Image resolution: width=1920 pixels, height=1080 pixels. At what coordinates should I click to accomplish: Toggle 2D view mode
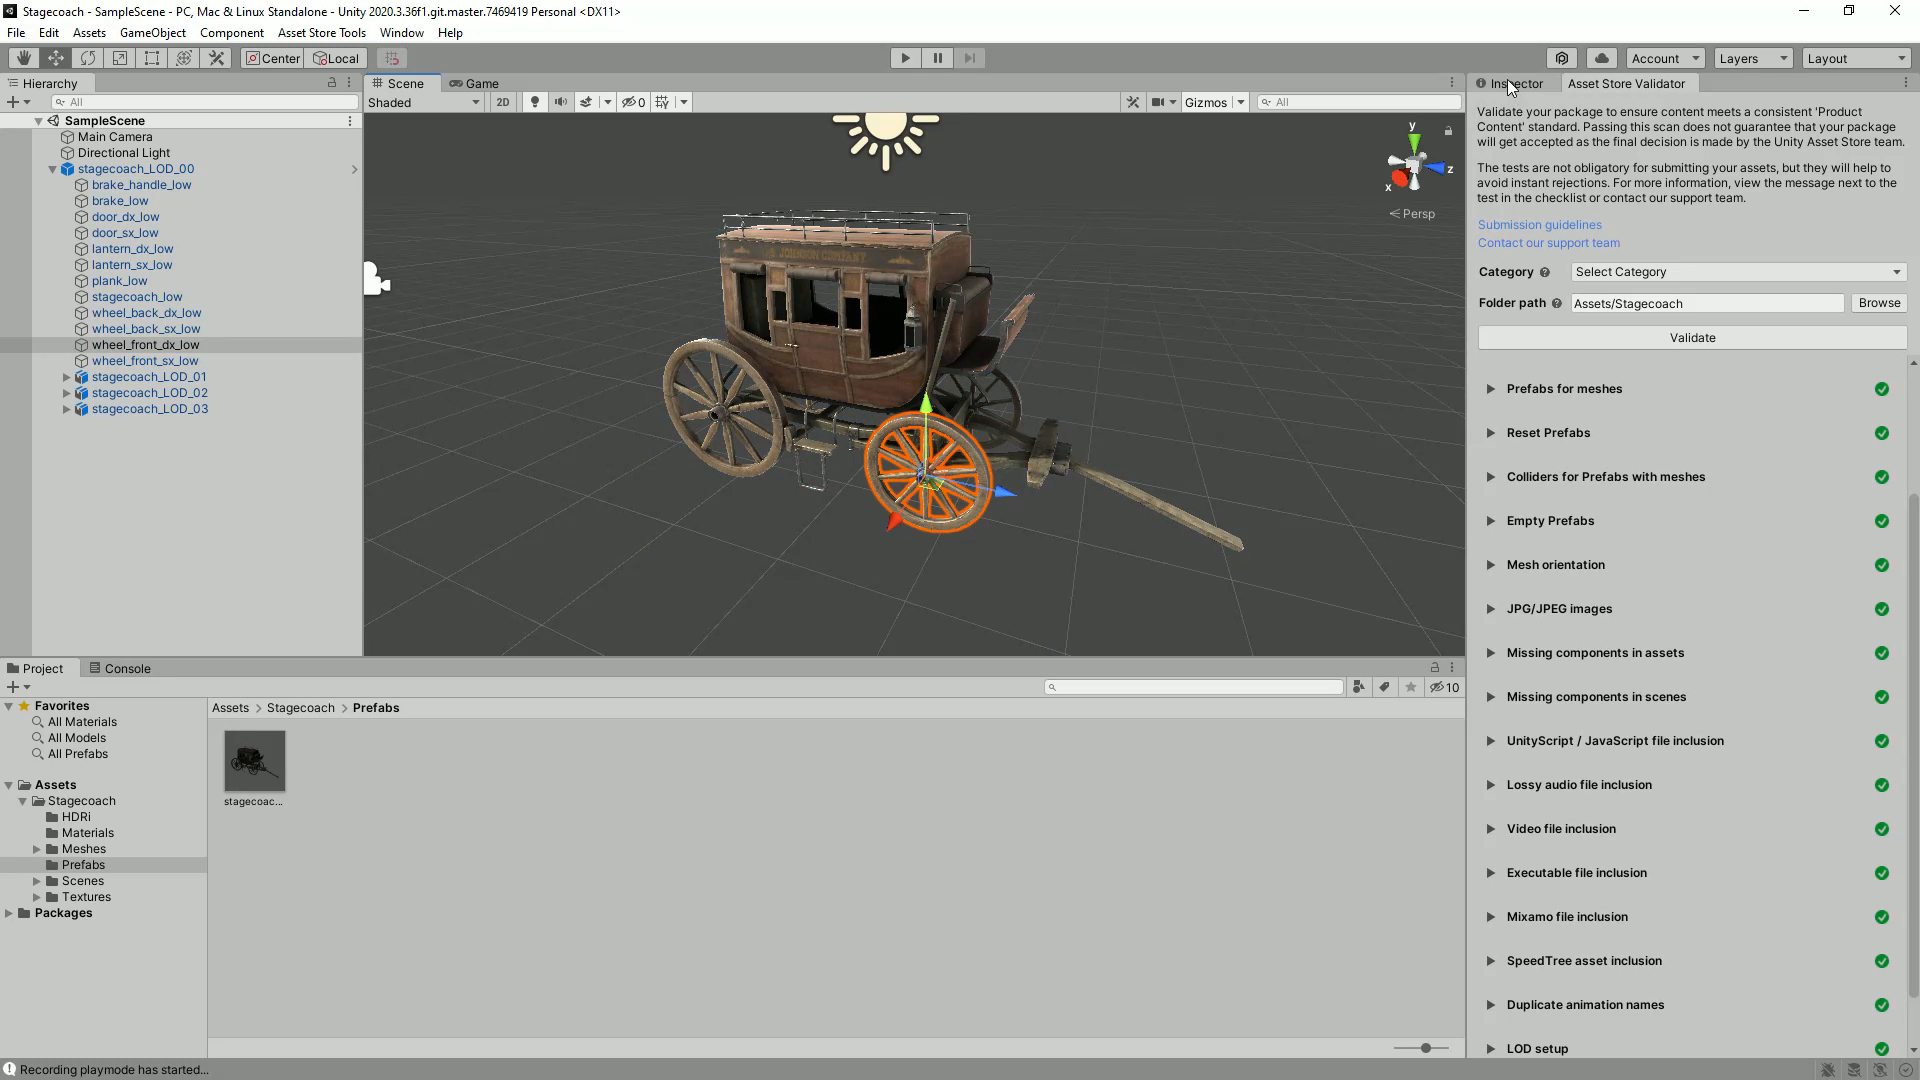point(503,102)
